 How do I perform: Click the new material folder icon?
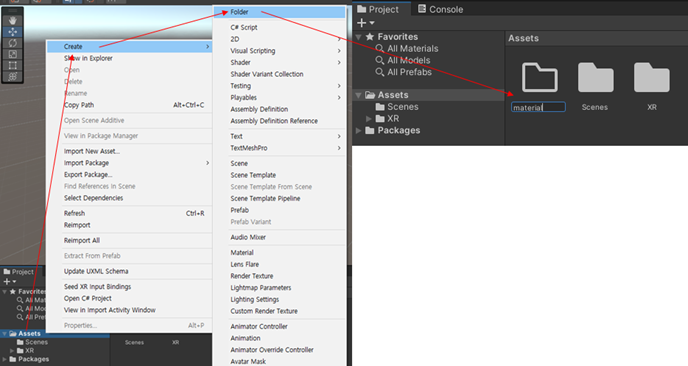539,78
